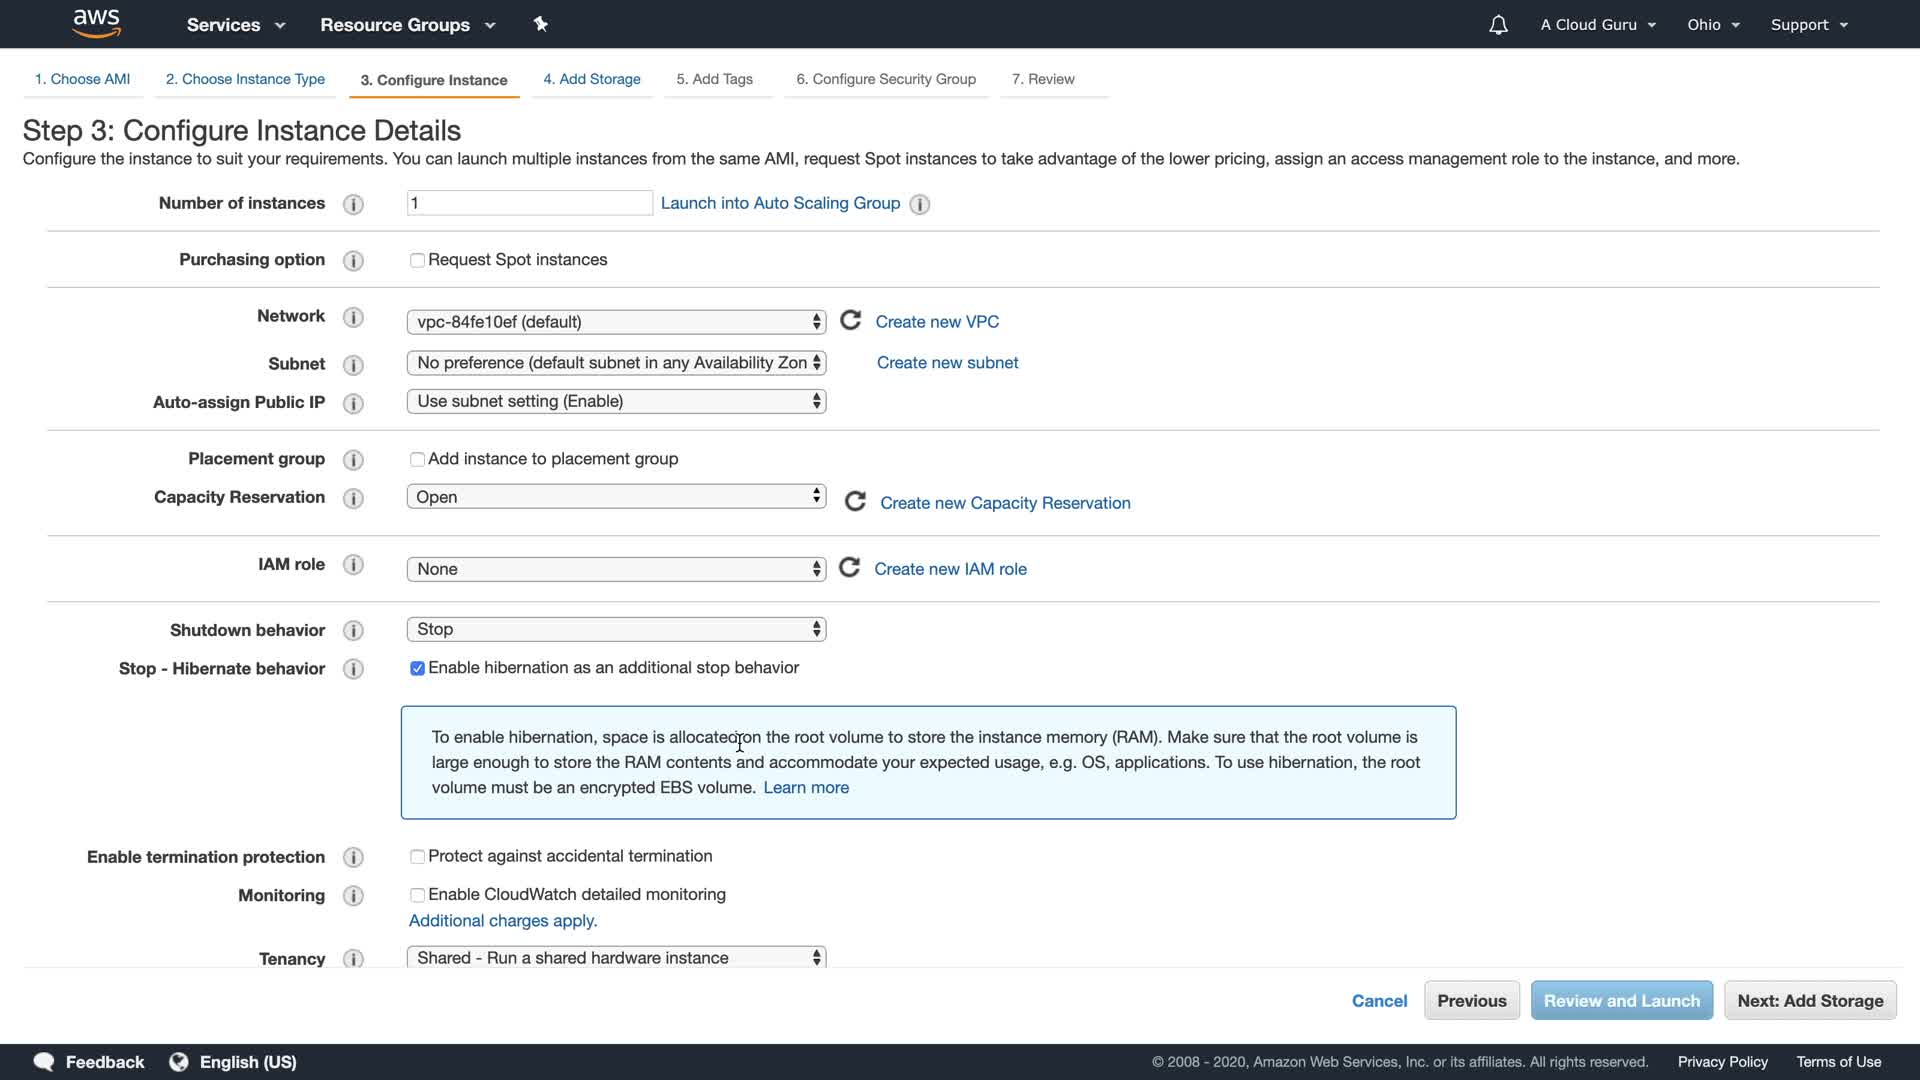This screenshot has height=1080, width=1920.
Task: Click the Feedback speech bubble icon
Action: (44, 1061)
